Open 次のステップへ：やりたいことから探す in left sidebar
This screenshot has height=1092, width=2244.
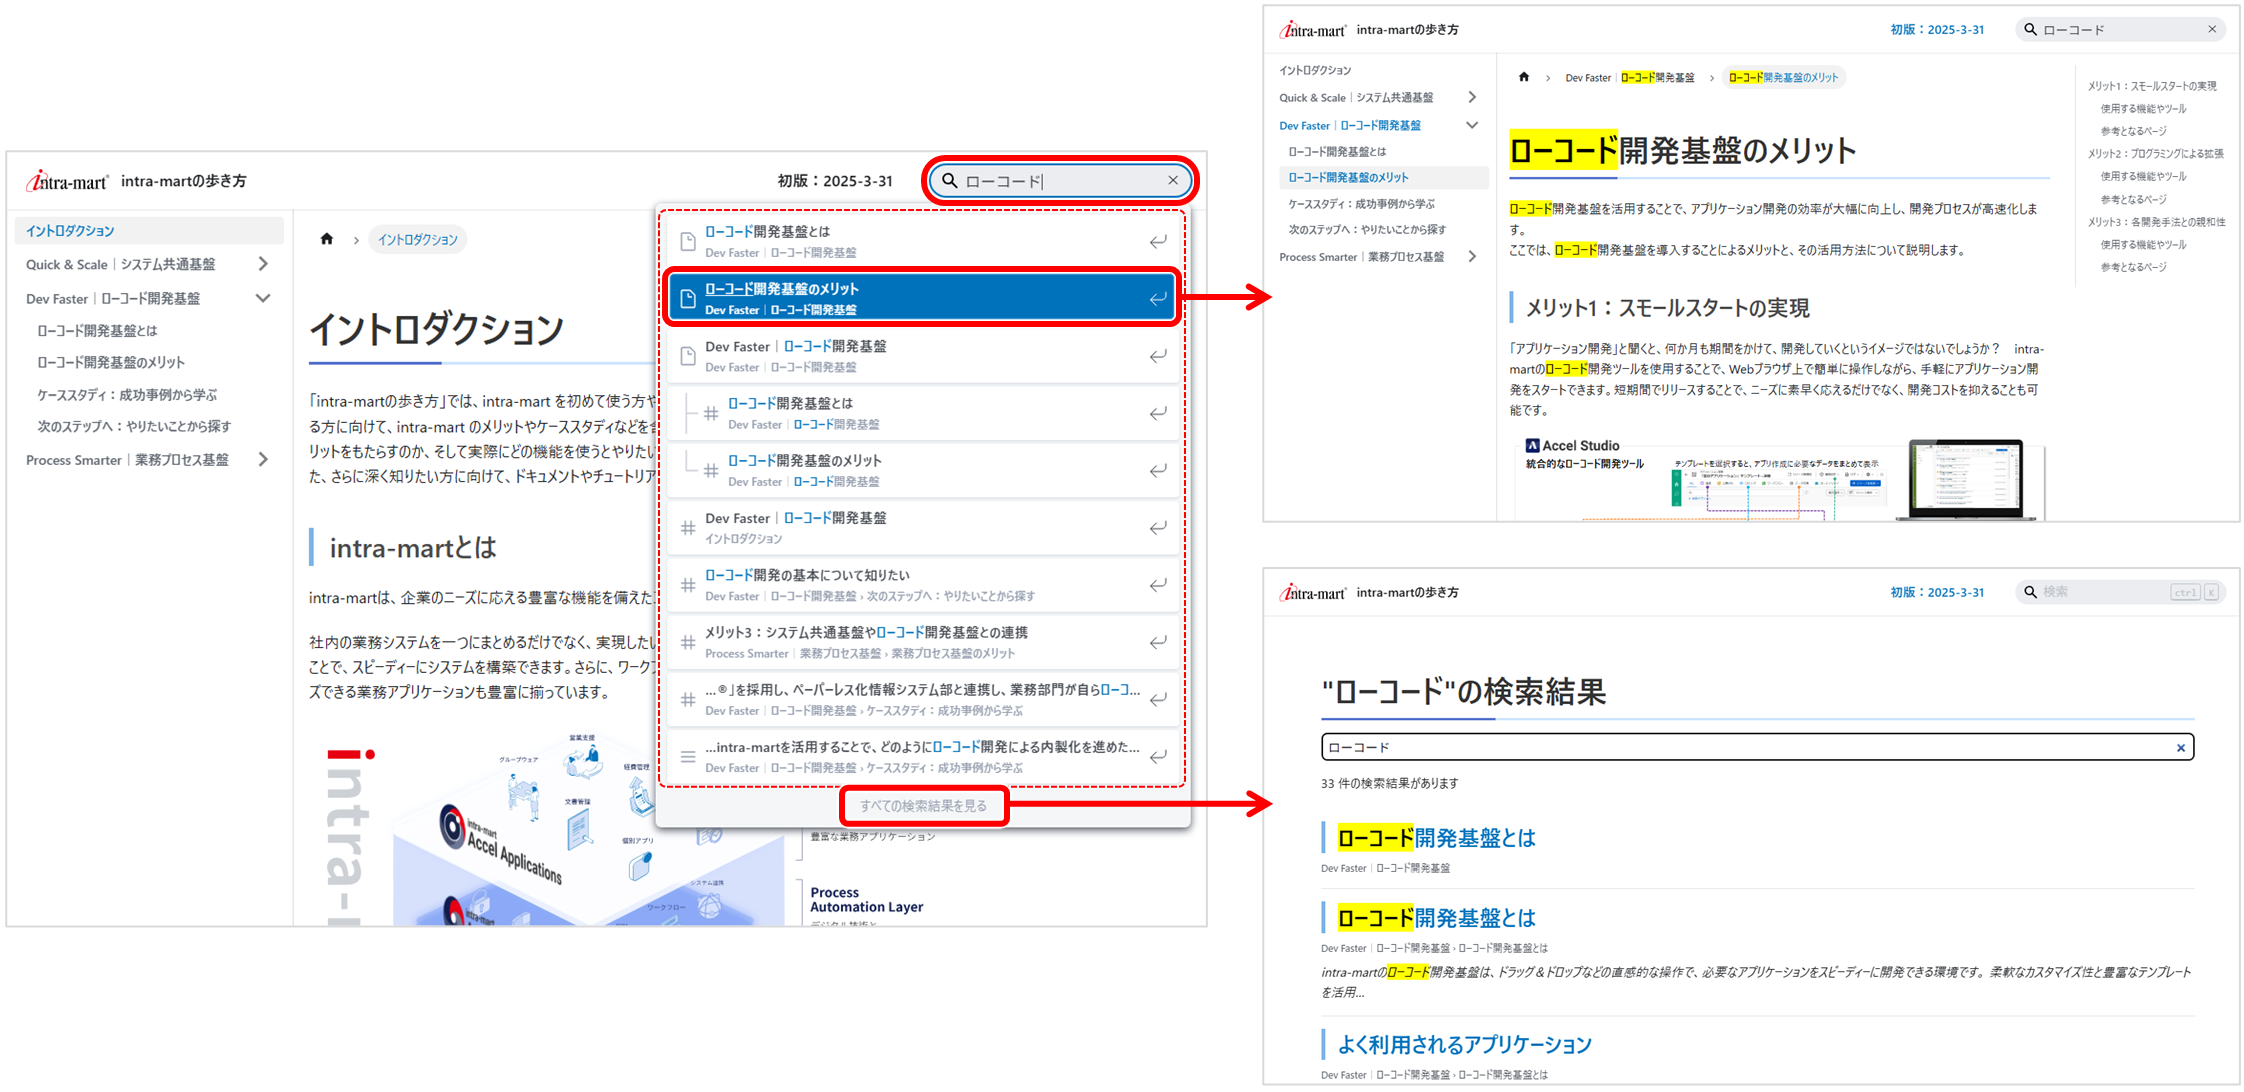click(134, 427)
